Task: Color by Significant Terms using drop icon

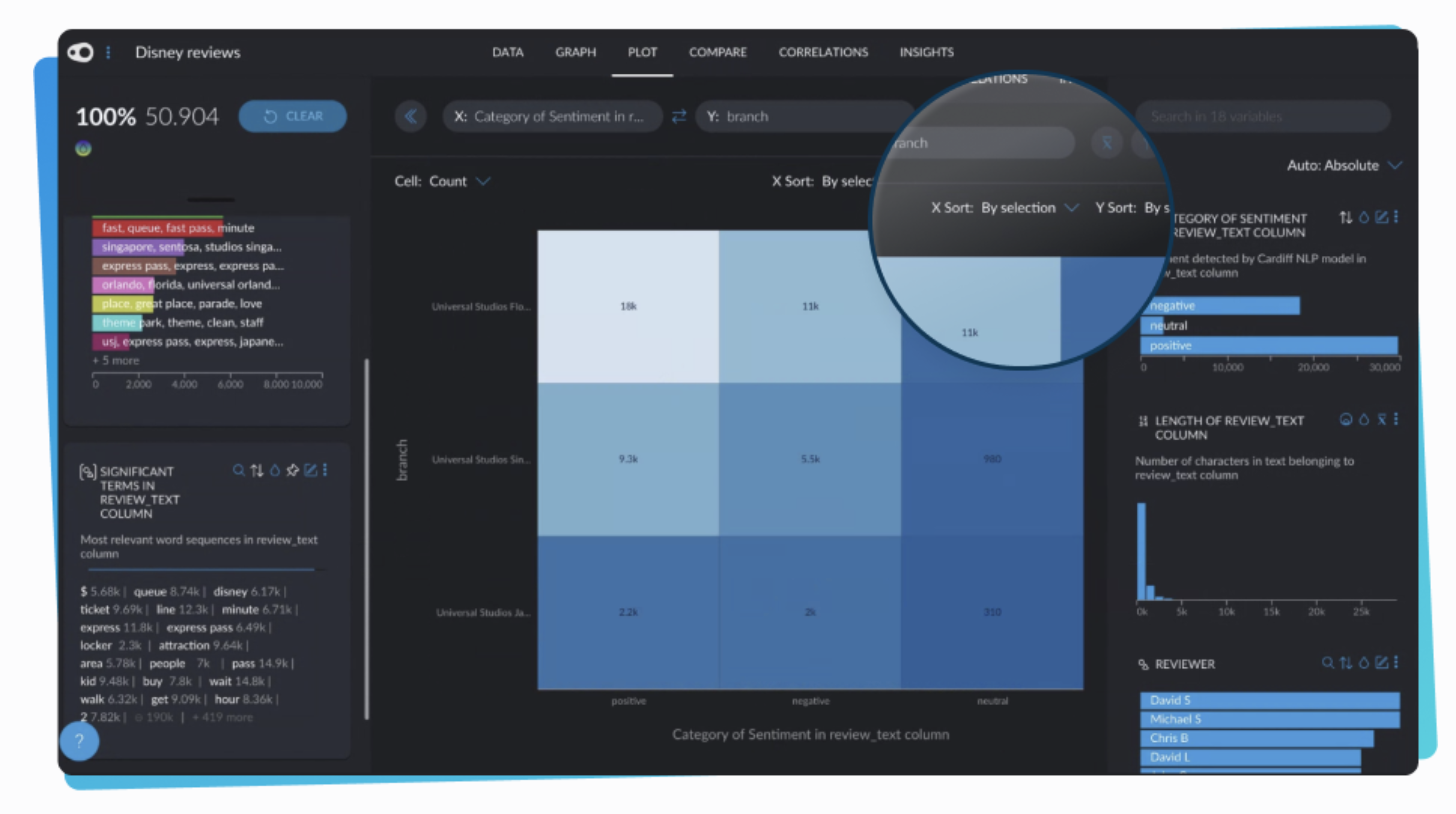Action: (274, 470)
